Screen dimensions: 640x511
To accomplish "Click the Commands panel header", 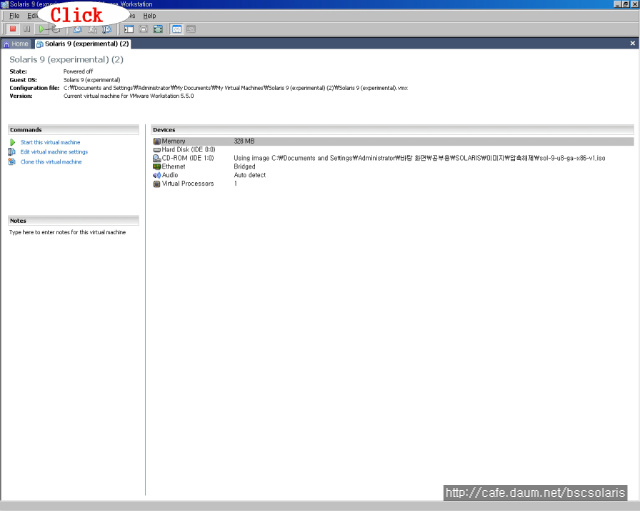I will pyautogui.click(x=73, y=130).
